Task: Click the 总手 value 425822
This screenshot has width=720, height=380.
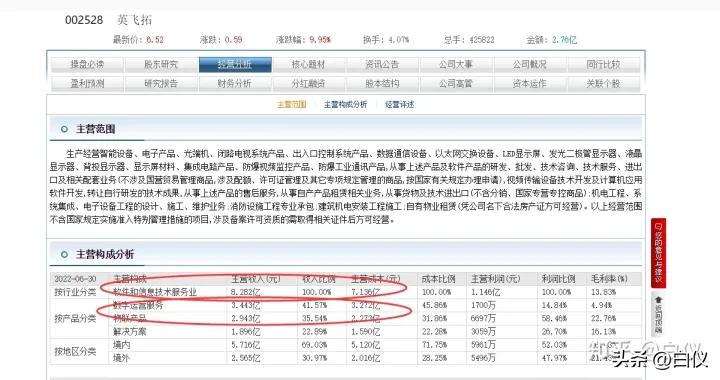Action: tap(482, 40)
